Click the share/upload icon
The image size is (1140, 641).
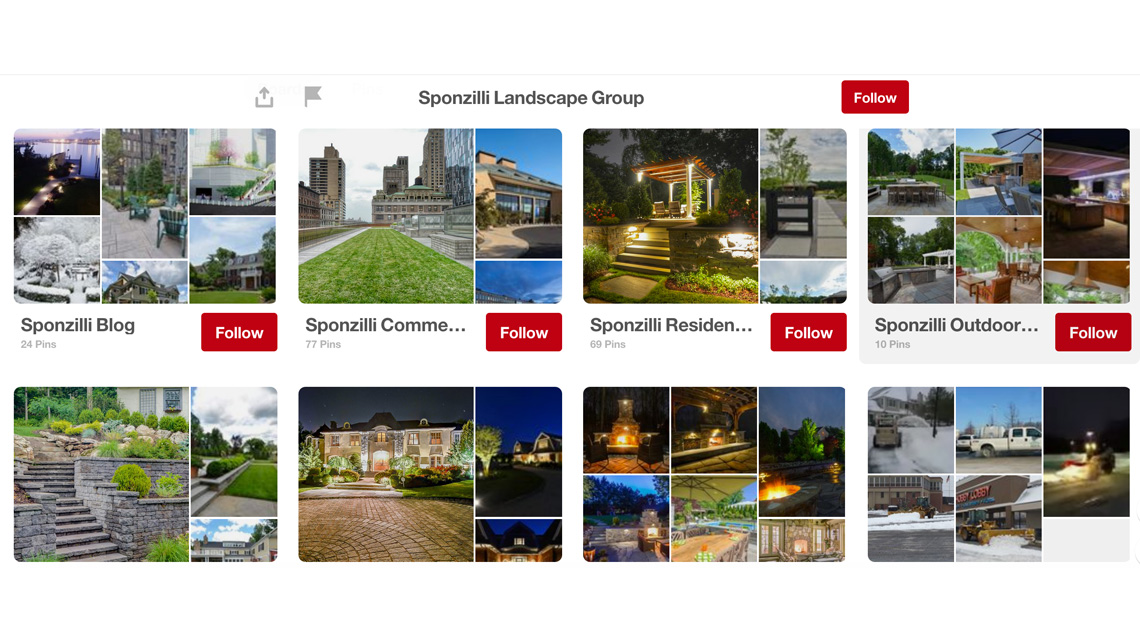(x=264, y=97)
